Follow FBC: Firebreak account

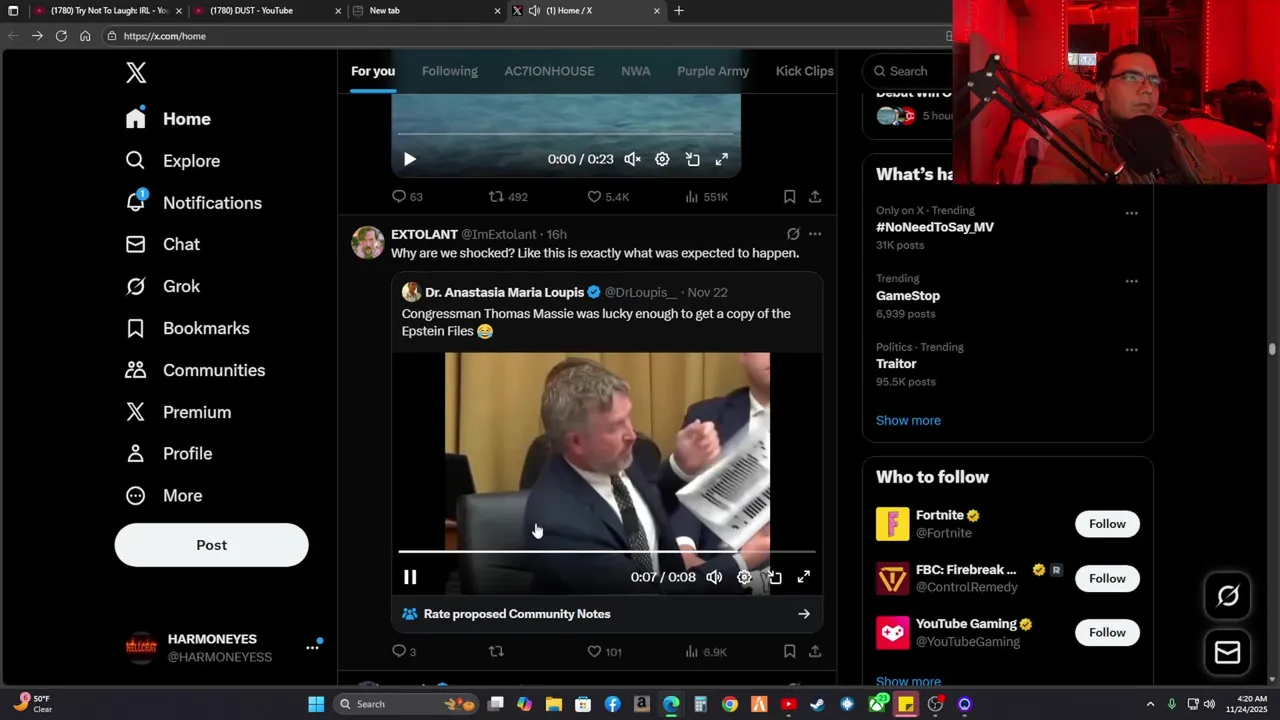tap(1107, 578)
